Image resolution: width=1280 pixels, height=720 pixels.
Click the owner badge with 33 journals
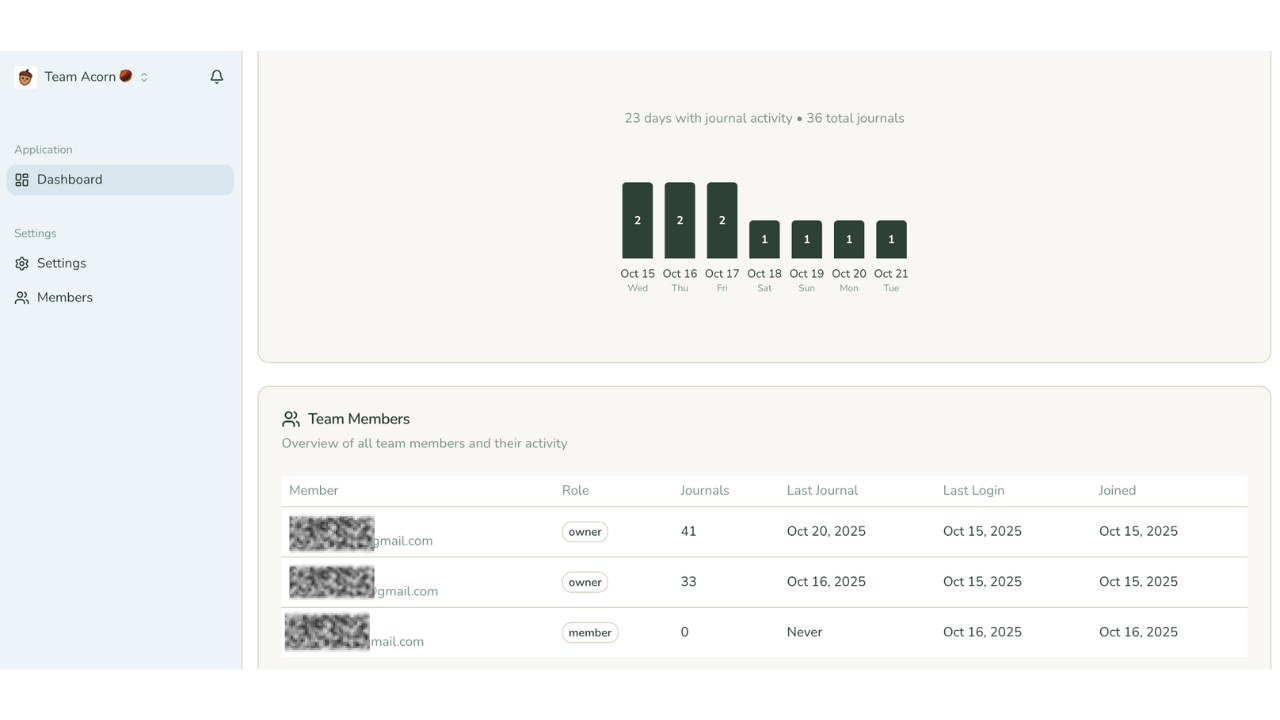coord(585,582)
